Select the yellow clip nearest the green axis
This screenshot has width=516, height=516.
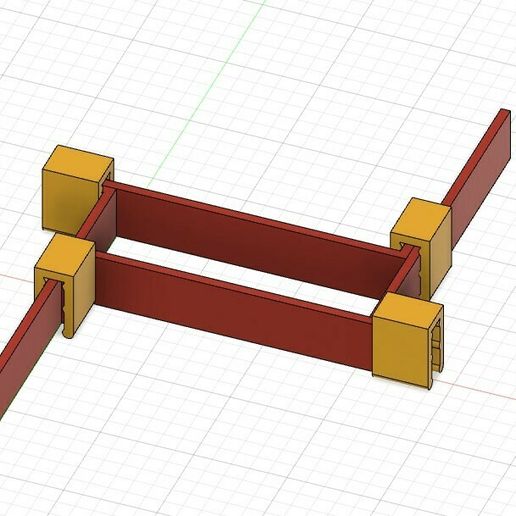tap(77, 188)
